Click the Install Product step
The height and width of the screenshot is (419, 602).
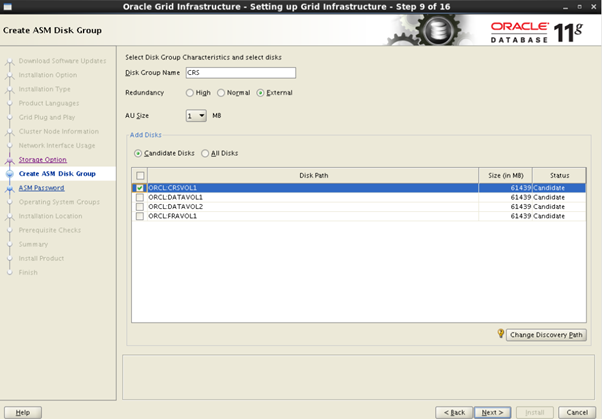tap(41, 258)
